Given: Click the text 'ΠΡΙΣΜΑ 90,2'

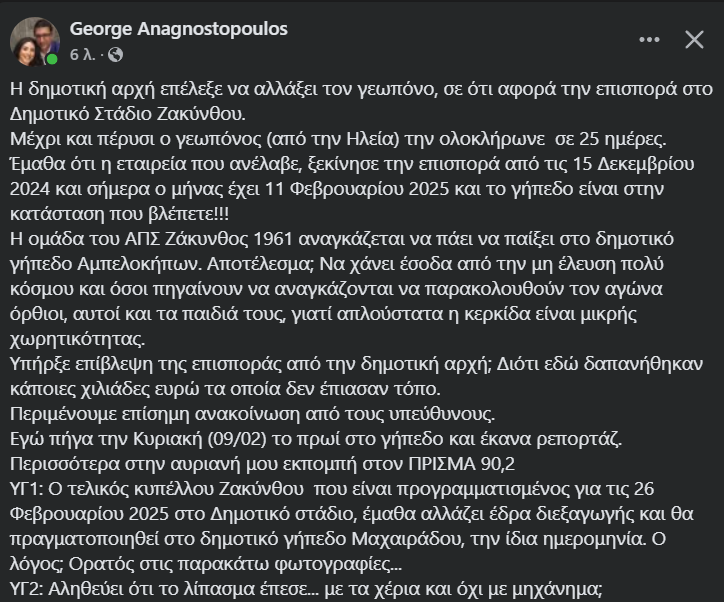Looking at the screenshot, I should click(x=461, y=464).
